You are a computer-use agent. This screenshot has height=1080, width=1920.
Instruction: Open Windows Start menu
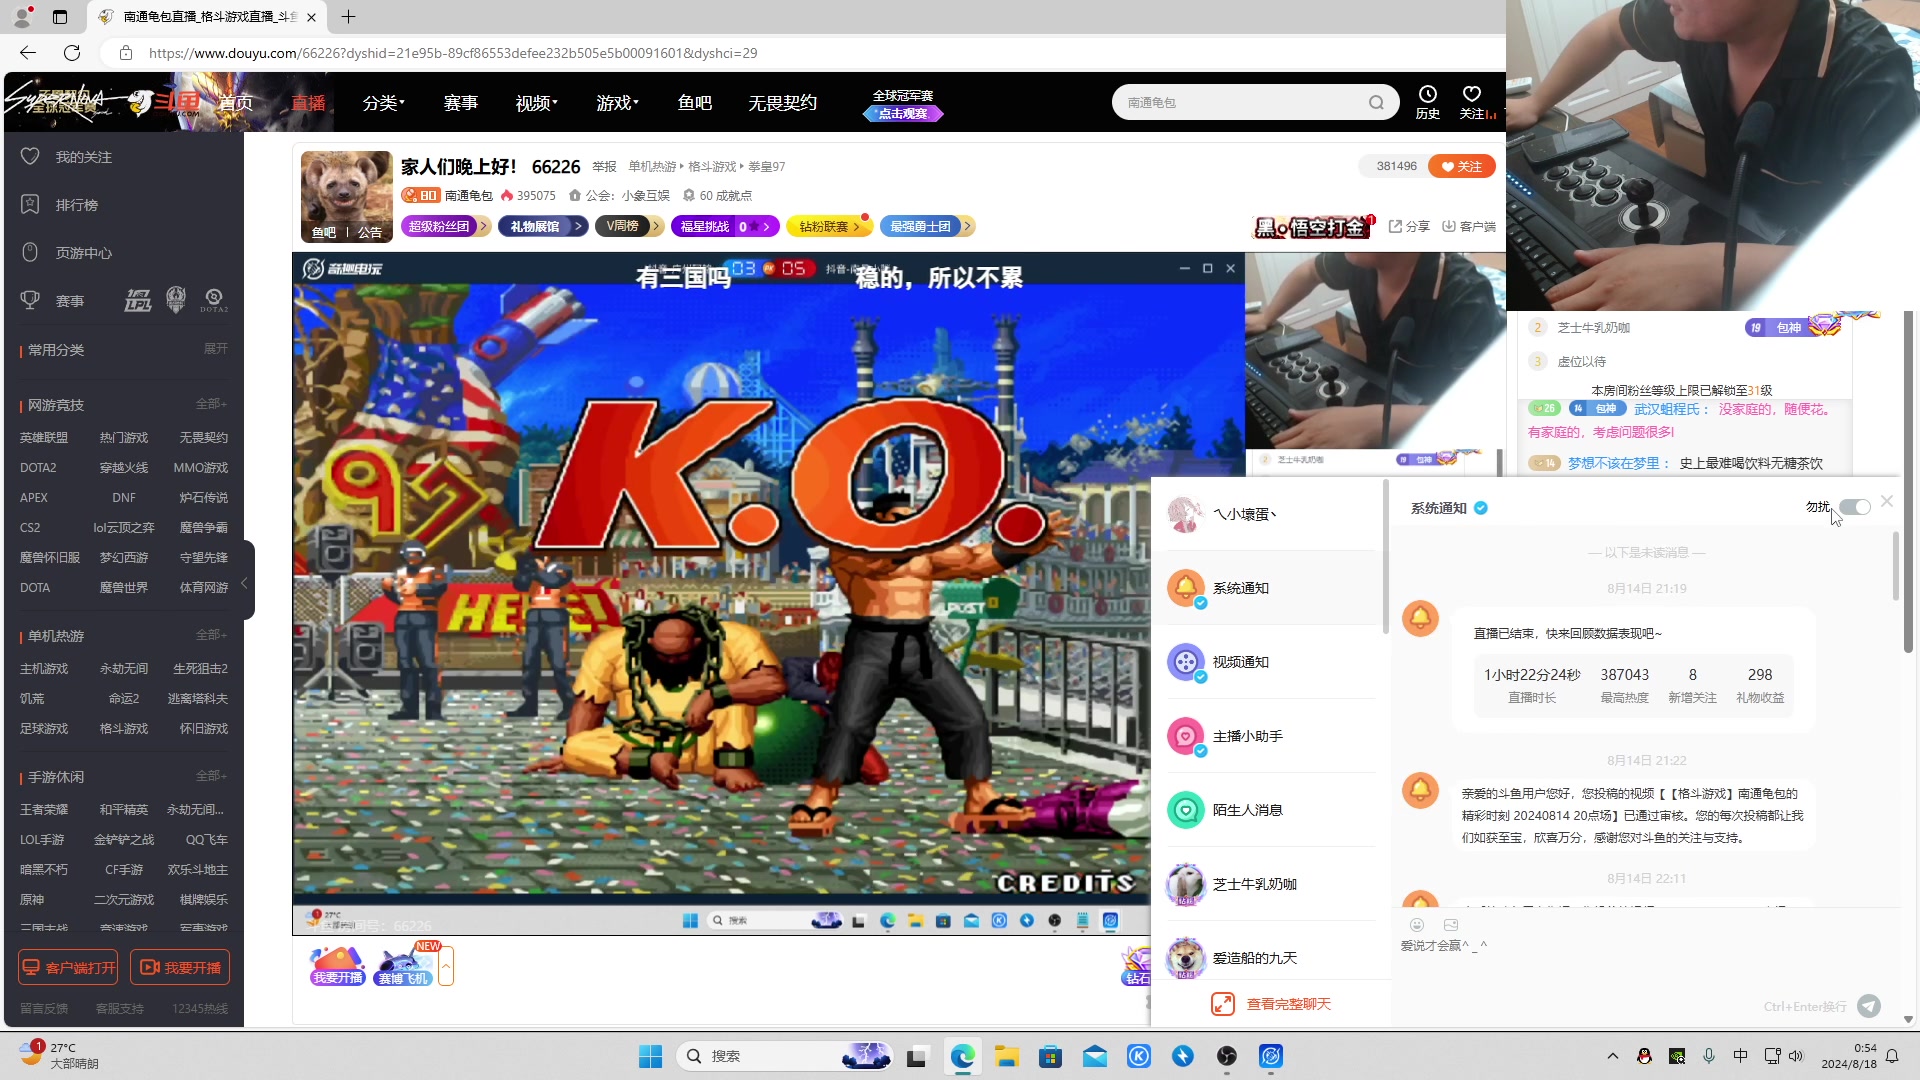tap(650, 1056)
